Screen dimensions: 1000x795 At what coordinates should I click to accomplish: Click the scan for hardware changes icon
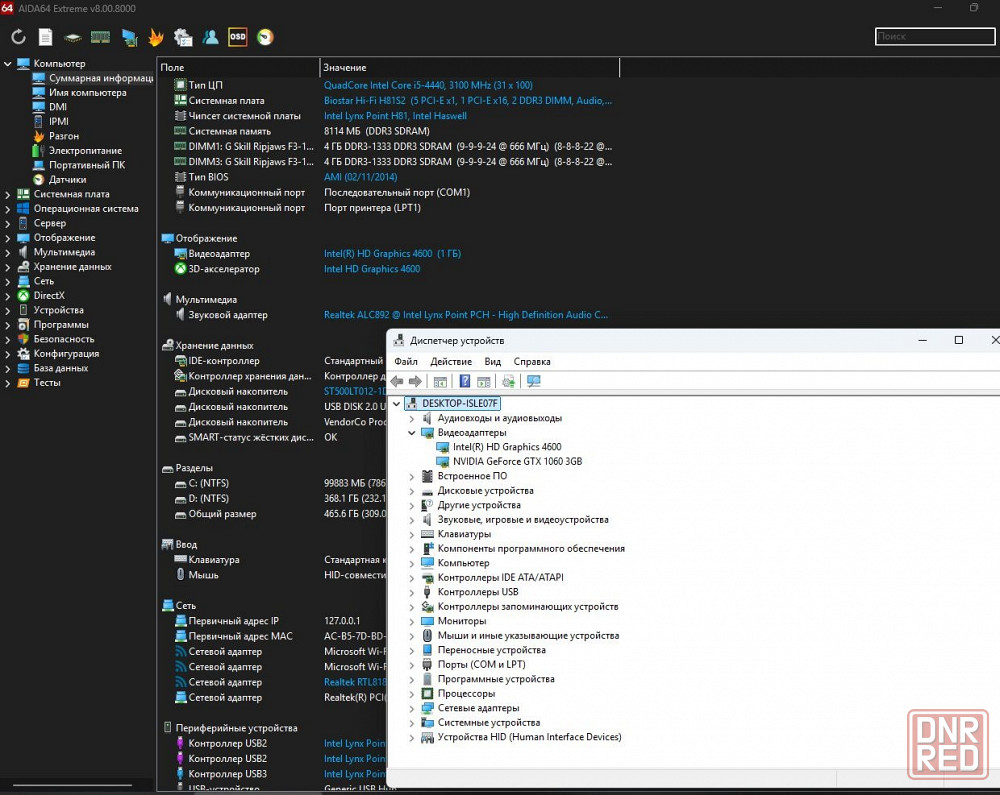pos(533,381)
